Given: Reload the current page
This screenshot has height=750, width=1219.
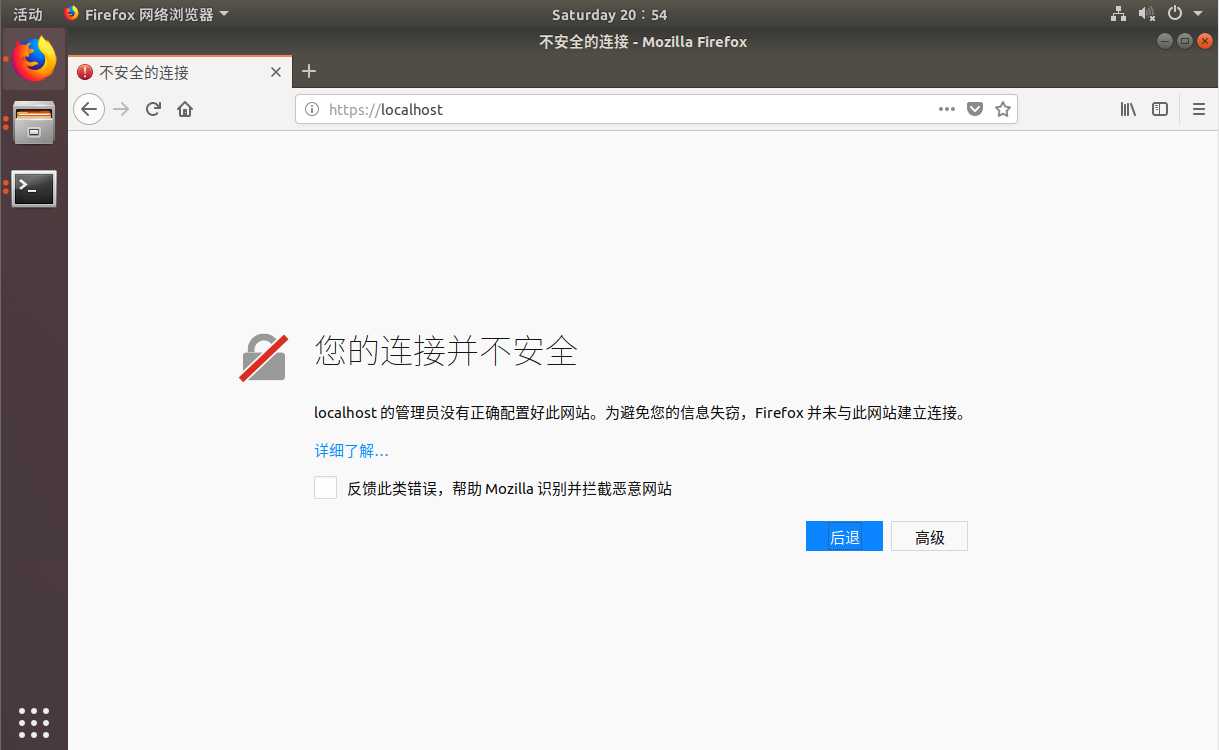Looking at the screenshot, I should (x=153, y=109).
